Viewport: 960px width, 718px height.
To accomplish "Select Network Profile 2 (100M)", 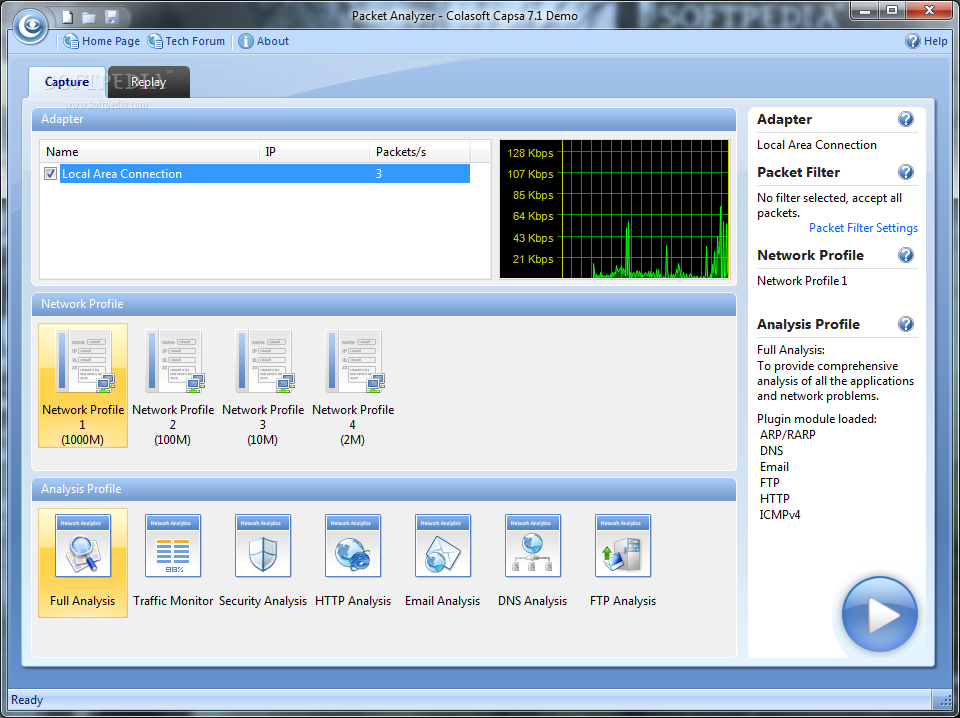I will 172,360.
